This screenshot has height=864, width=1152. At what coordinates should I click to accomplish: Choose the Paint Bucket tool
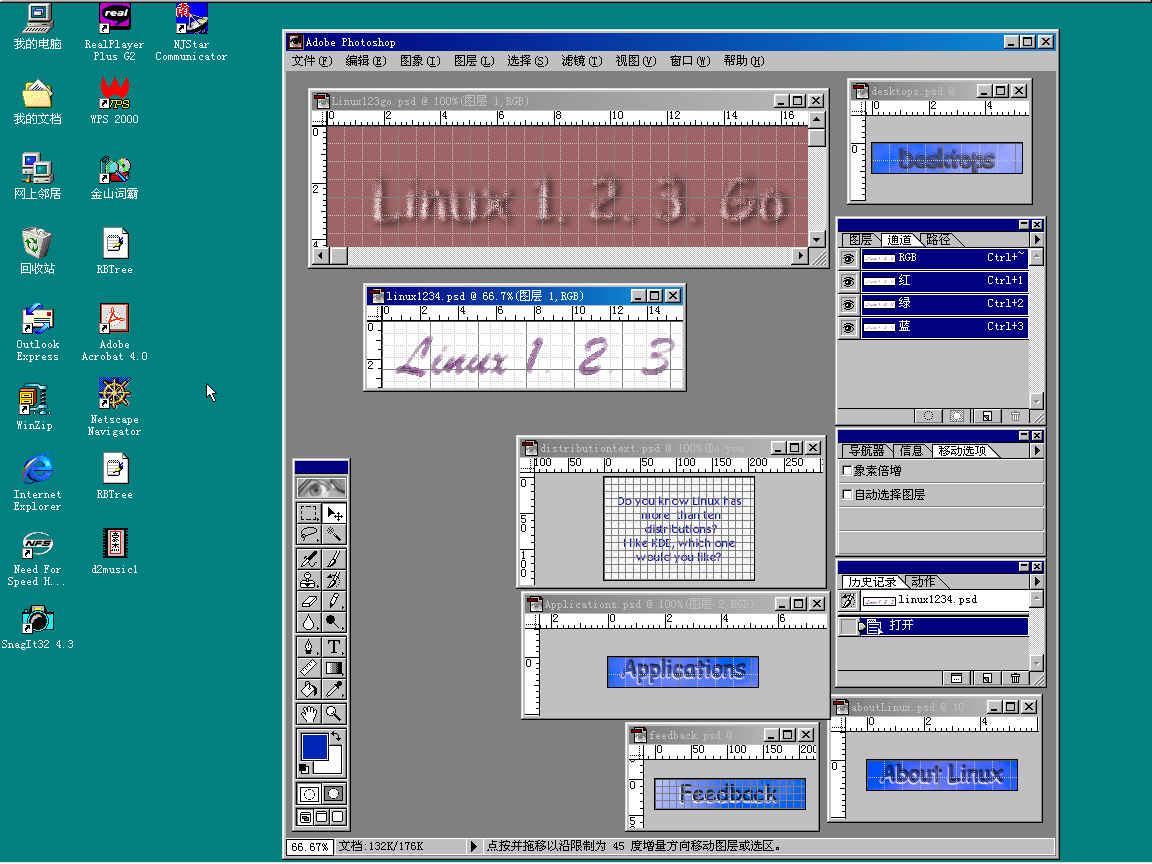point(309,689)
